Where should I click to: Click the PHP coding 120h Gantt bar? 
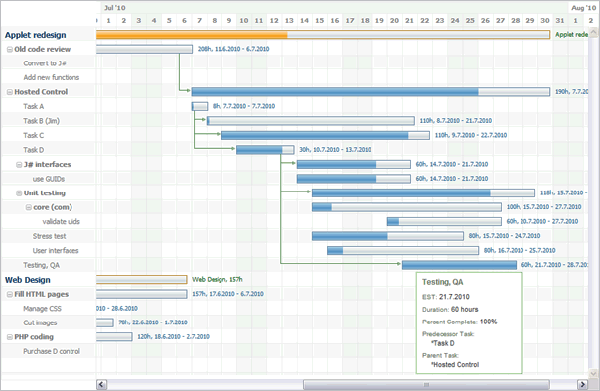[x=114, y=337]
